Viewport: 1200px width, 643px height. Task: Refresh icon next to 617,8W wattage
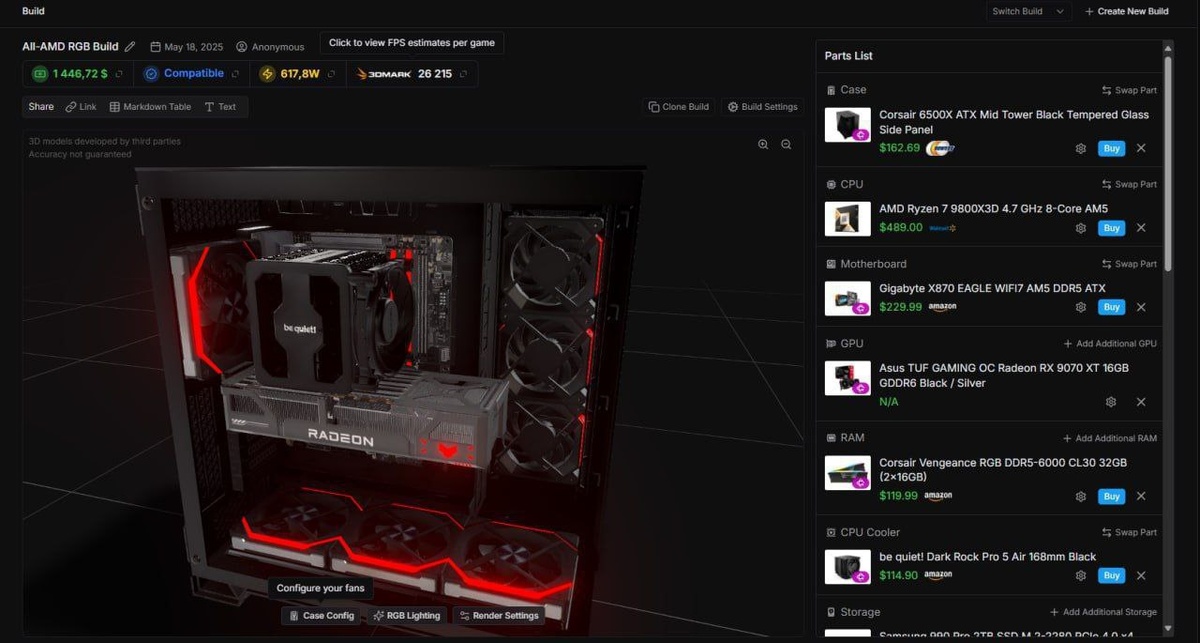pos(331,74)
